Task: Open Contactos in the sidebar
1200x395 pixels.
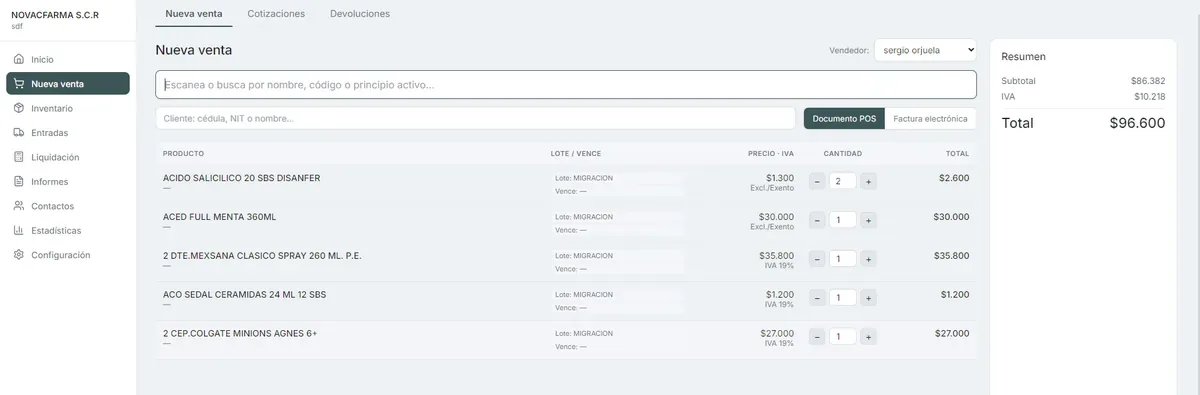Action: tap(68, 206)
